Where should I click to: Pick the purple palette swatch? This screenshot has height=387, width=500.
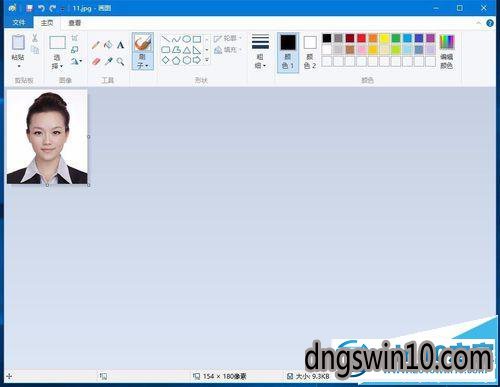(x=430, y=38)
